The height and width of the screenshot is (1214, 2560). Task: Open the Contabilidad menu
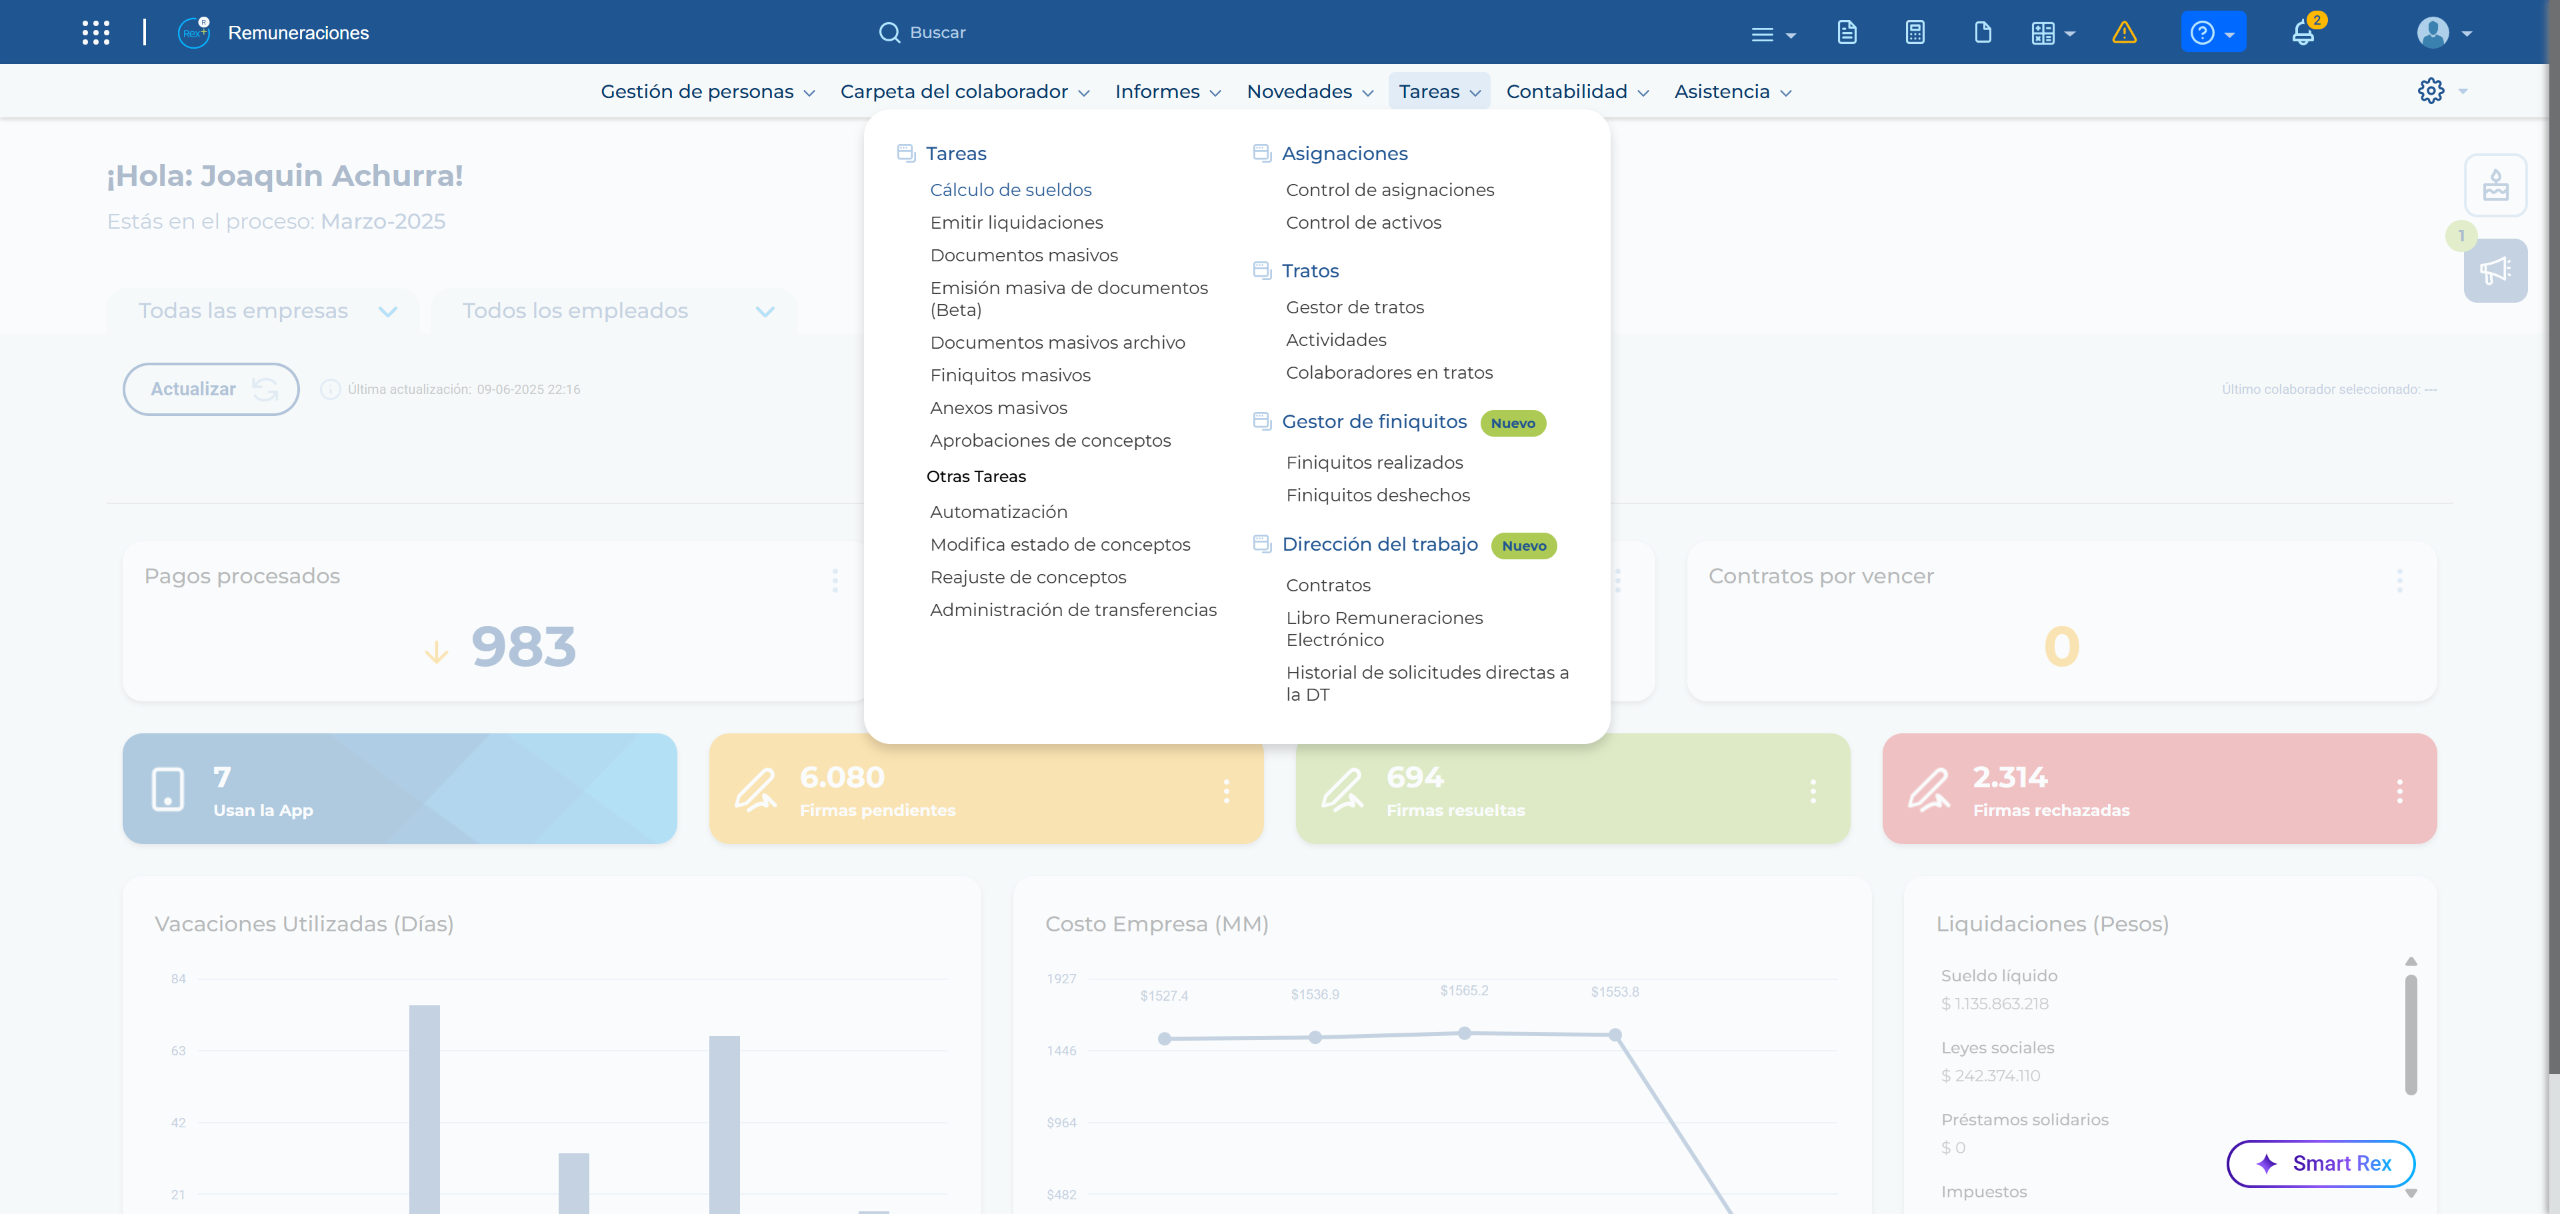[1577, 91]
